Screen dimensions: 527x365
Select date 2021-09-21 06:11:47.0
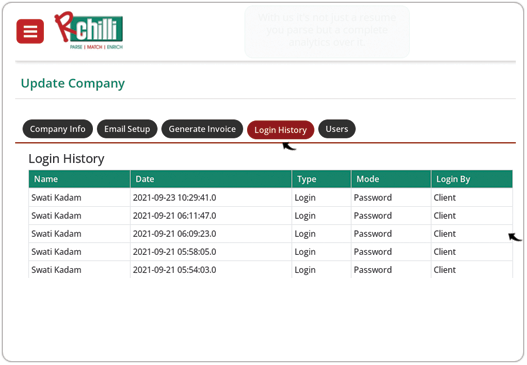(x=174, y=216)
